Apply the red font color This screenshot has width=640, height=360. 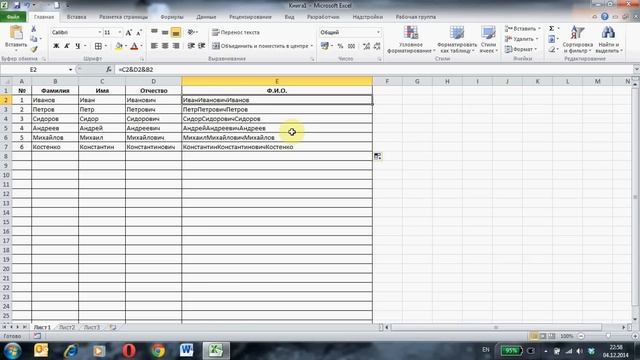134,46
